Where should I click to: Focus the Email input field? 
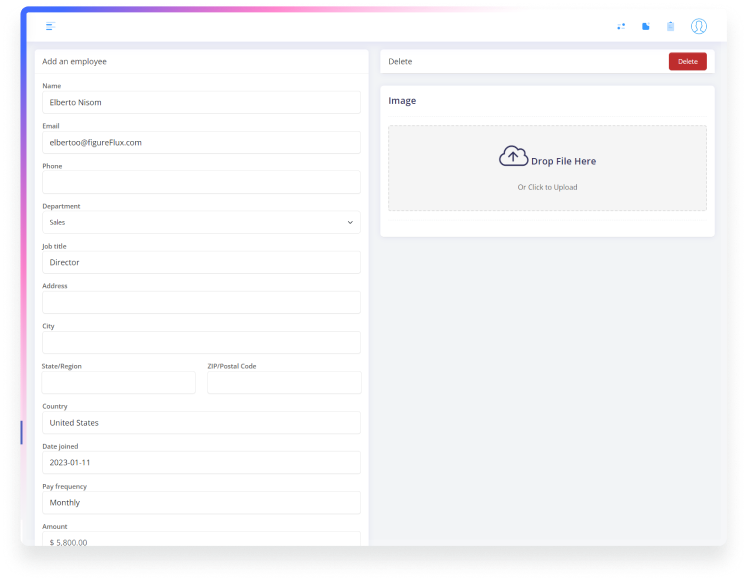pos(201,142)
